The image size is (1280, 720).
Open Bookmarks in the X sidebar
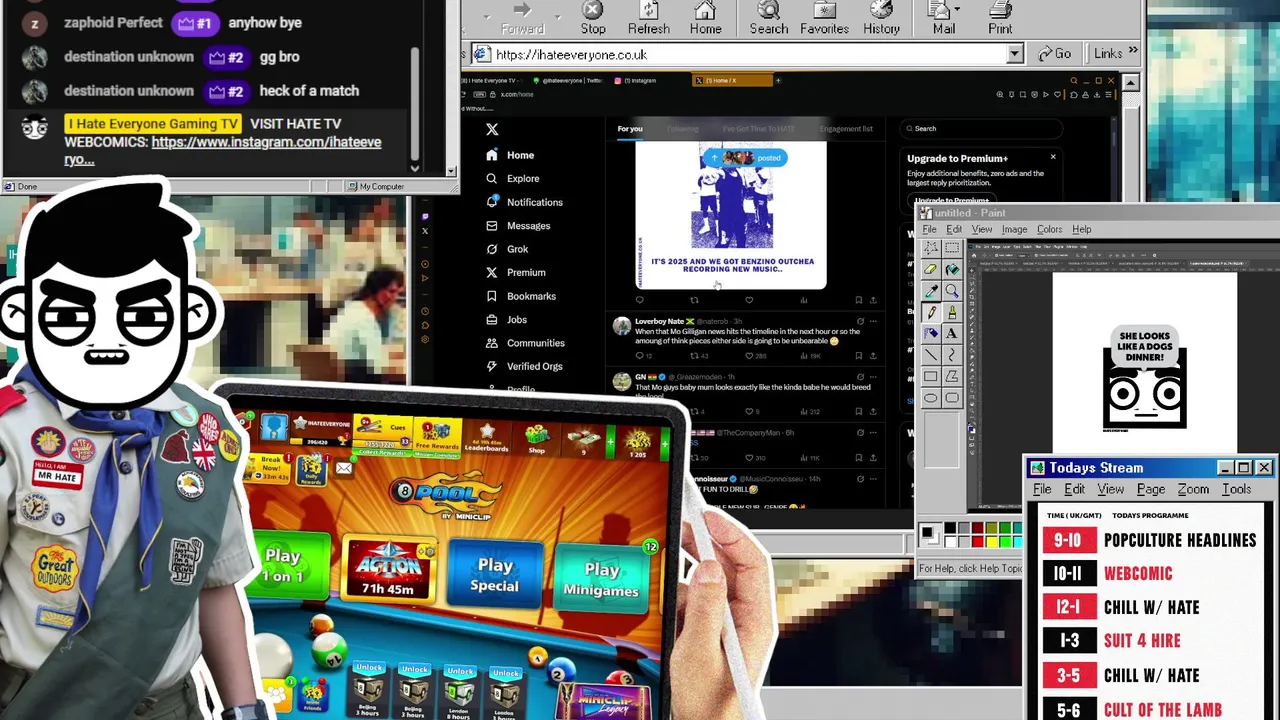(521, 296)
